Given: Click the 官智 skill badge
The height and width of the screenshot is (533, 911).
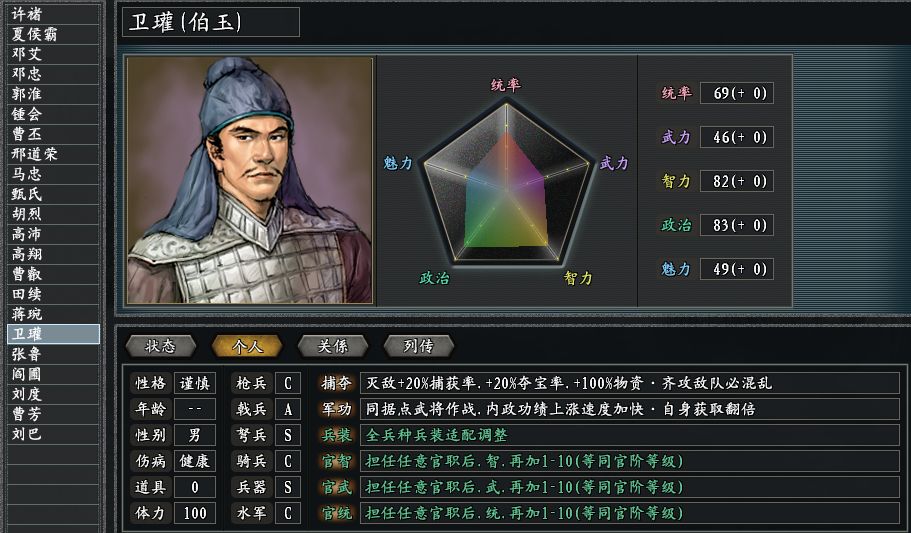Looking at the screenshot, I should (x=336, y=461).
